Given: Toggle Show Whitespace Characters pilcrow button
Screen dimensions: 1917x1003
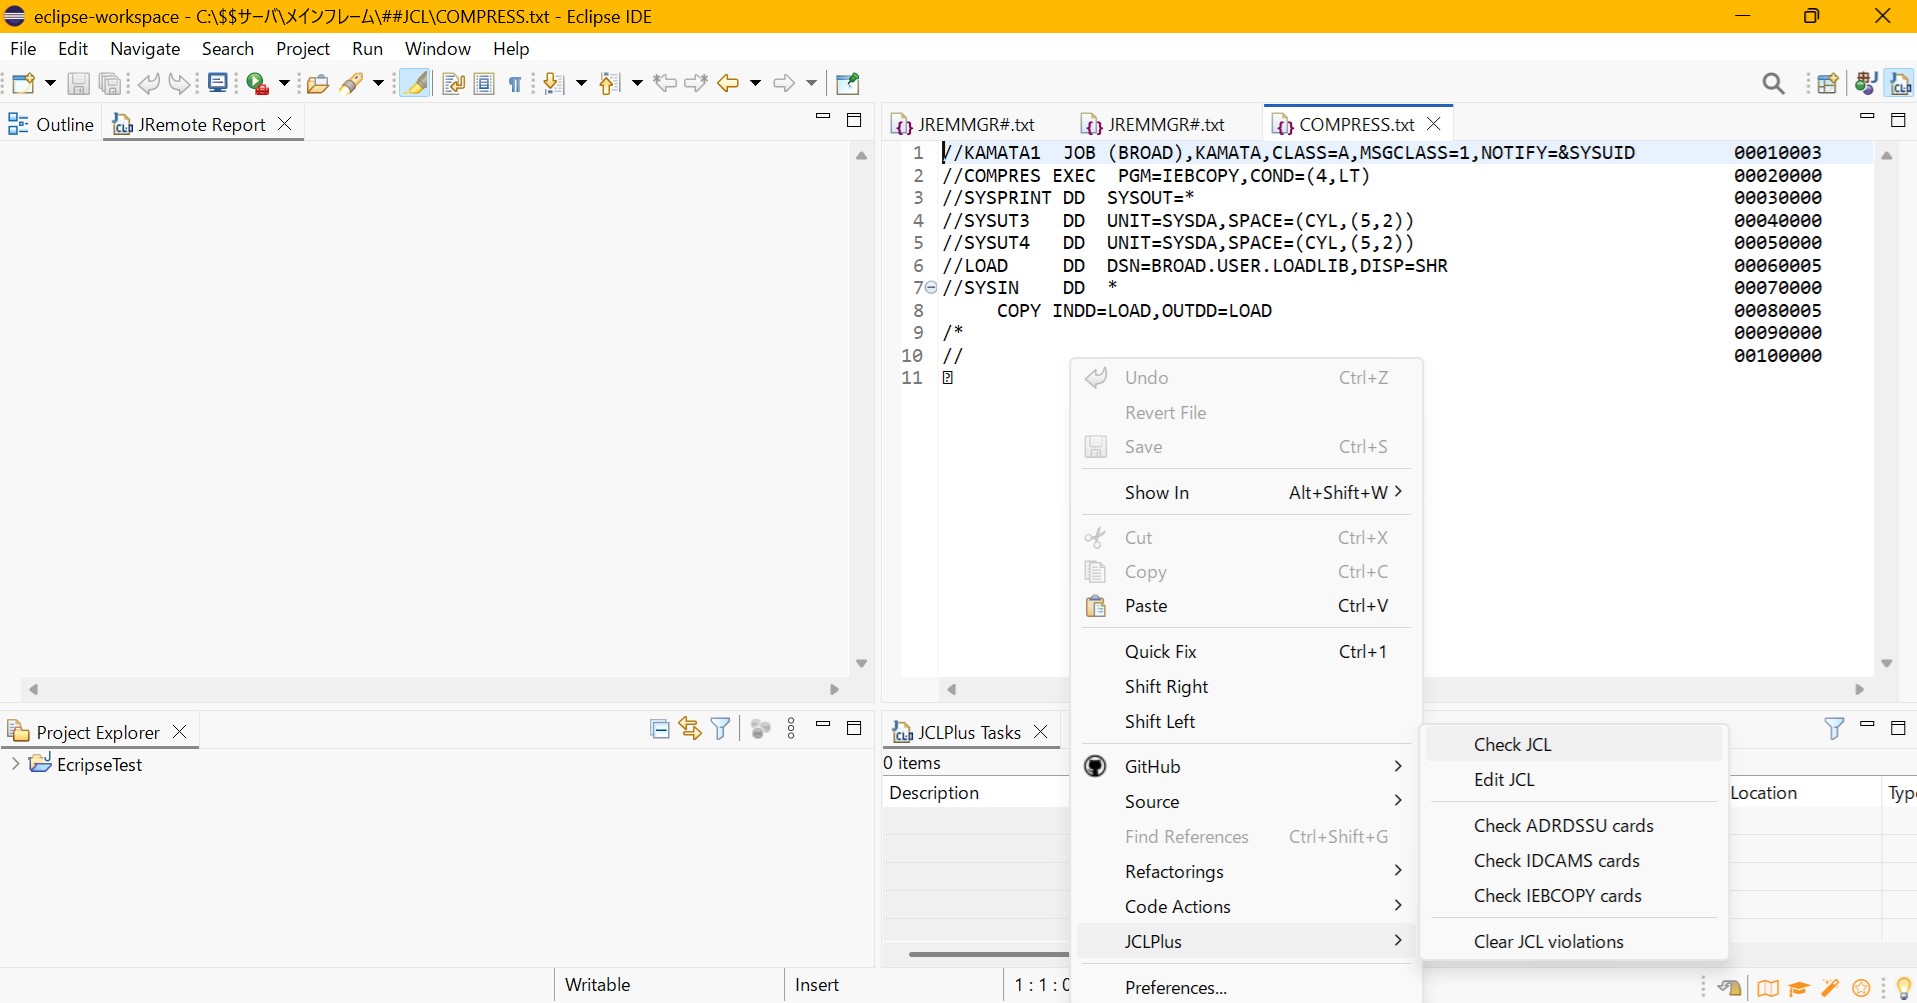Looking at the screenshot, I should point(515,84).
